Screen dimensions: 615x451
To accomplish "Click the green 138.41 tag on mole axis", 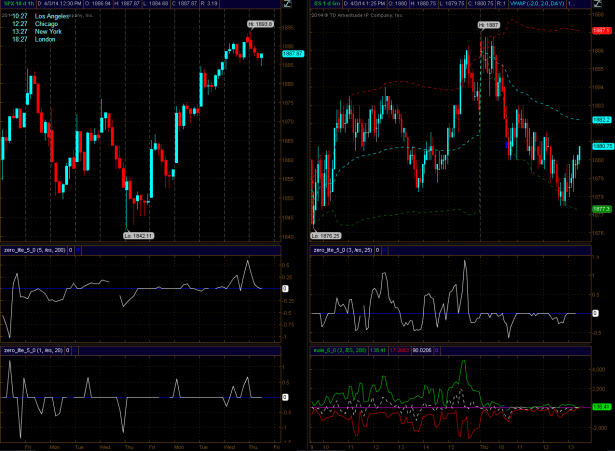I will pyautogui.click(x=601, y=407).
